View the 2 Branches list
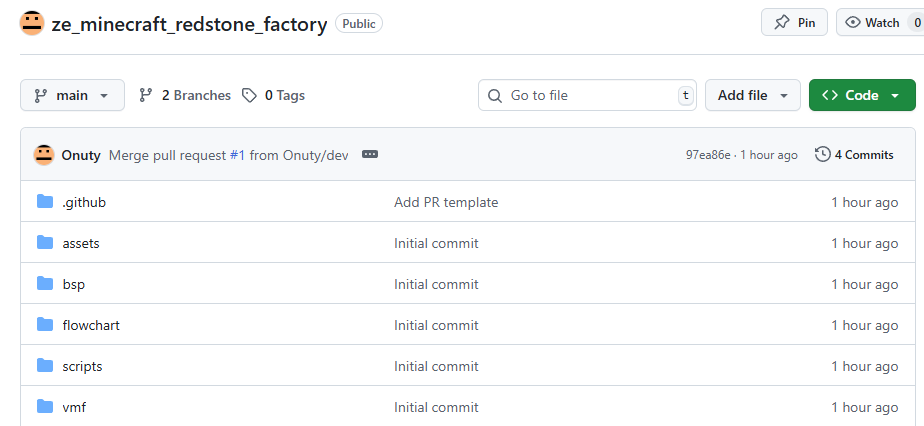 pos(185,96)
